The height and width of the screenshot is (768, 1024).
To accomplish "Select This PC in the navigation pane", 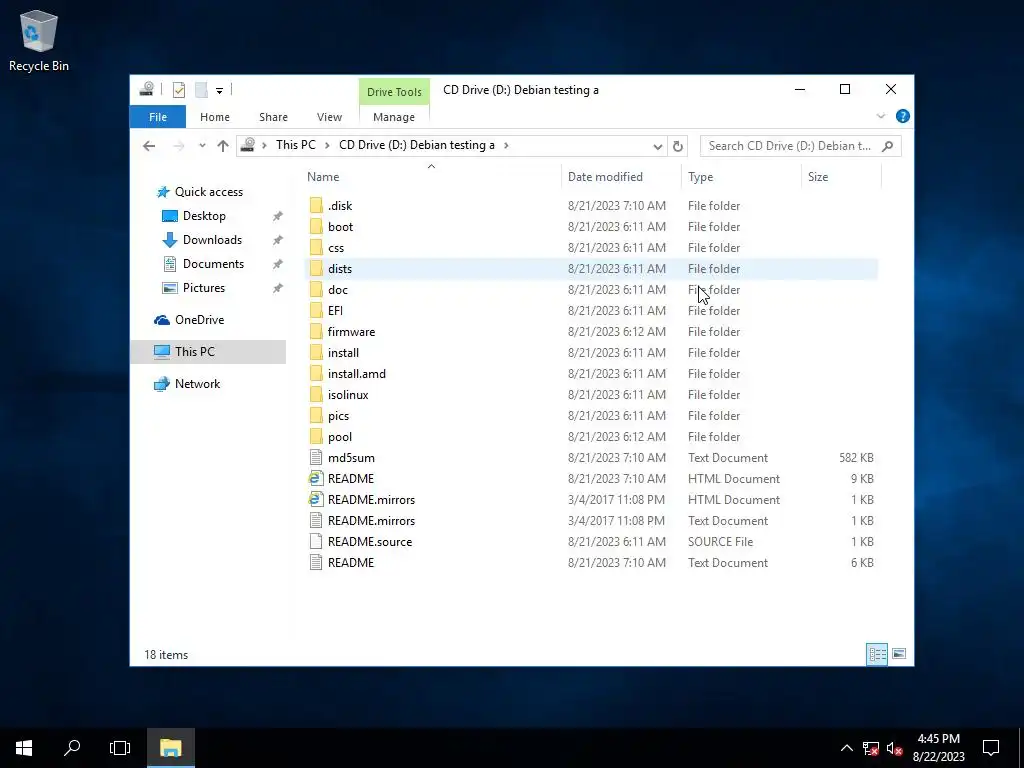I will (208, 352).
